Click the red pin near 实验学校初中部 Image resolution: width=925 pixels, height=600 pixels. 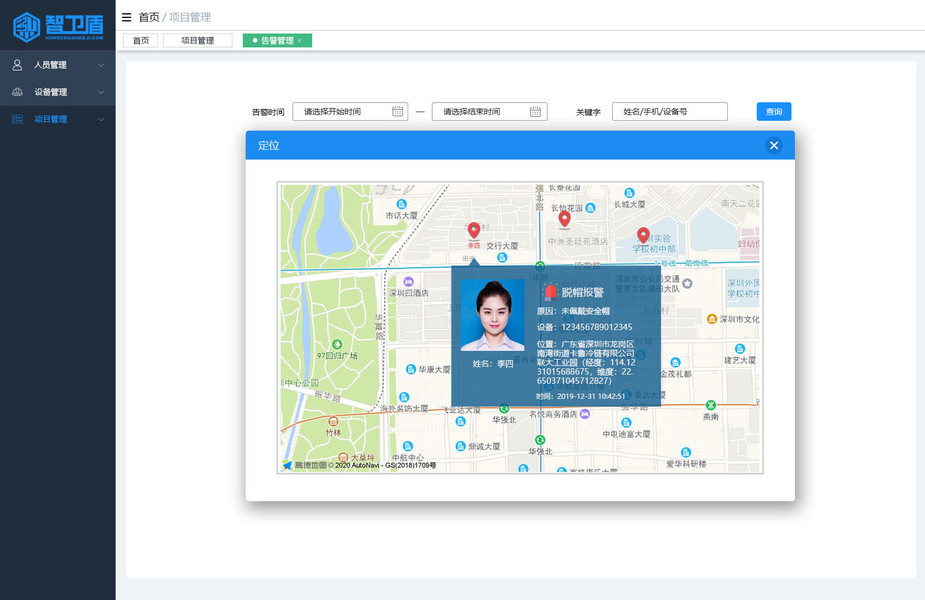[643, 235]
